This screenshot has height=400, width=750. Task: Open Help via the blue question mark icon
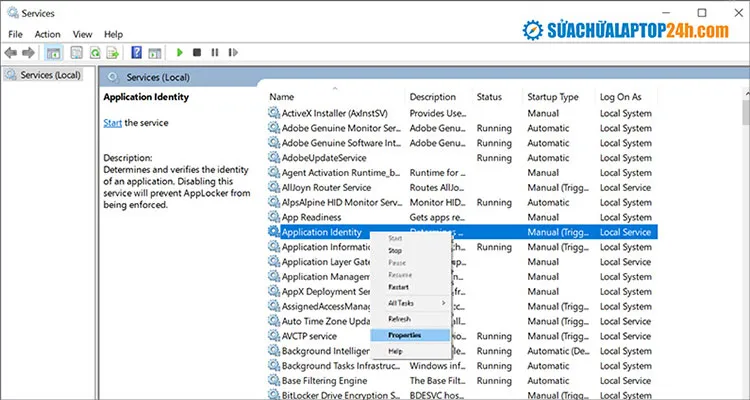(135, 52)
